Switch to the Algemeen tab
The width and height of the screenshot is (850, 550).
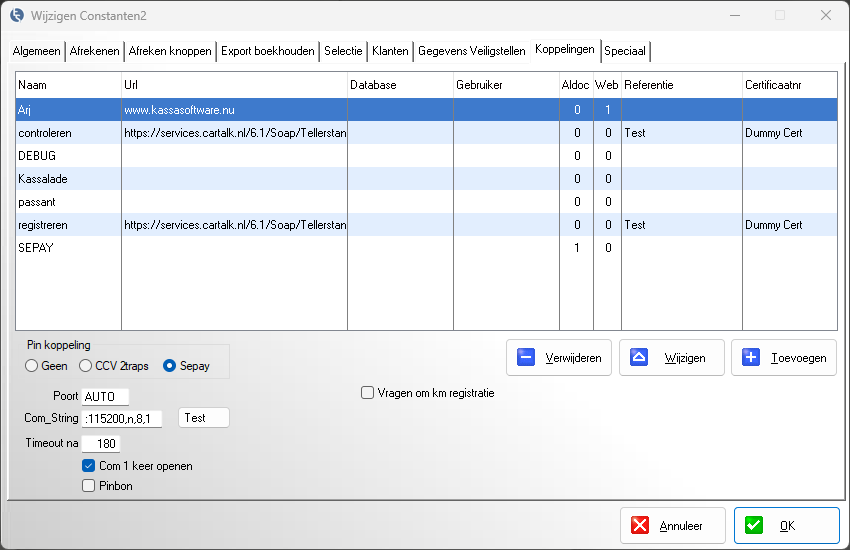coord(37,50)
